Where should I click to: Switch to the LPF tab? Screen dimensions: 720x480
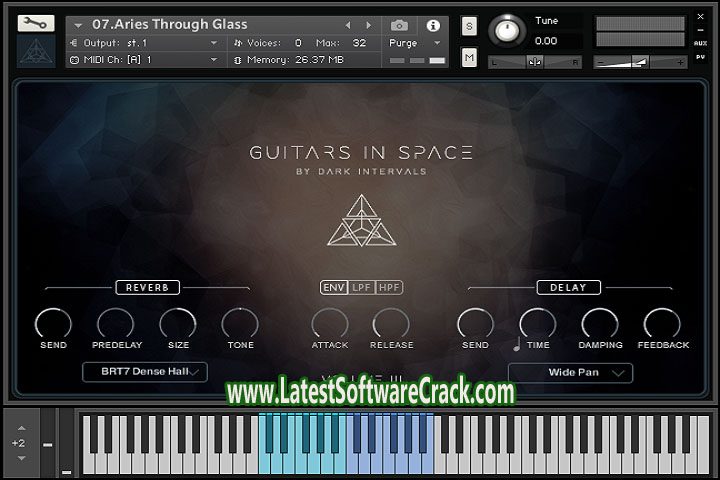click(x=361, y=288)
